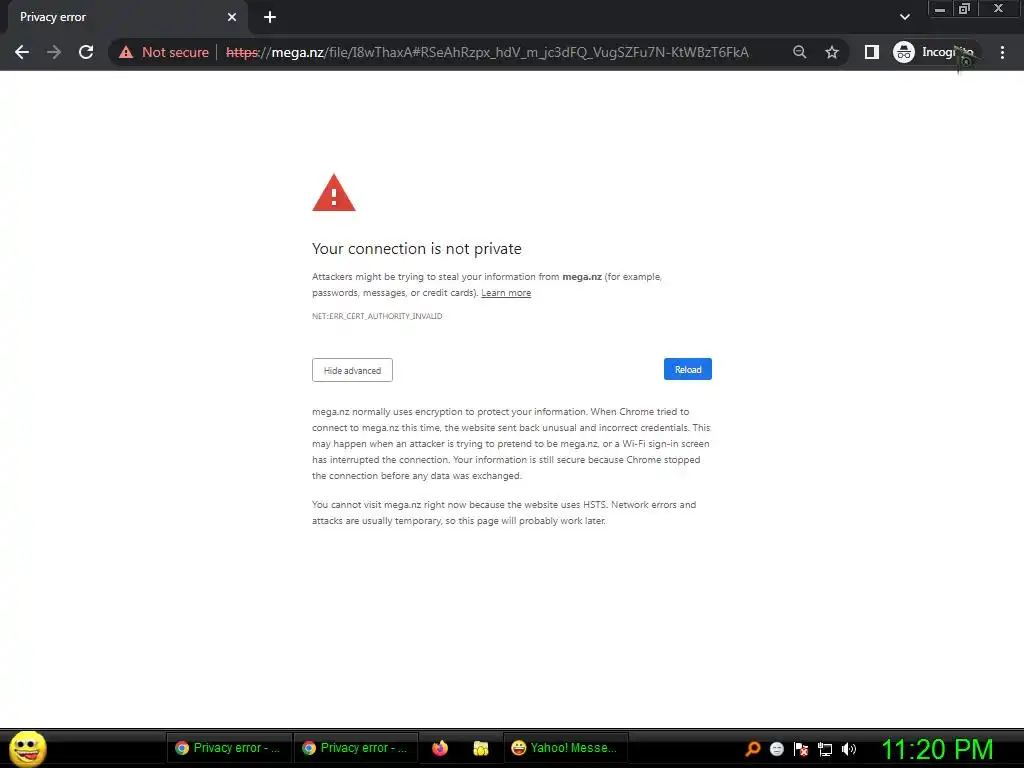Toggle the side panel icon
1024x768 pixels.
point(871,52)
